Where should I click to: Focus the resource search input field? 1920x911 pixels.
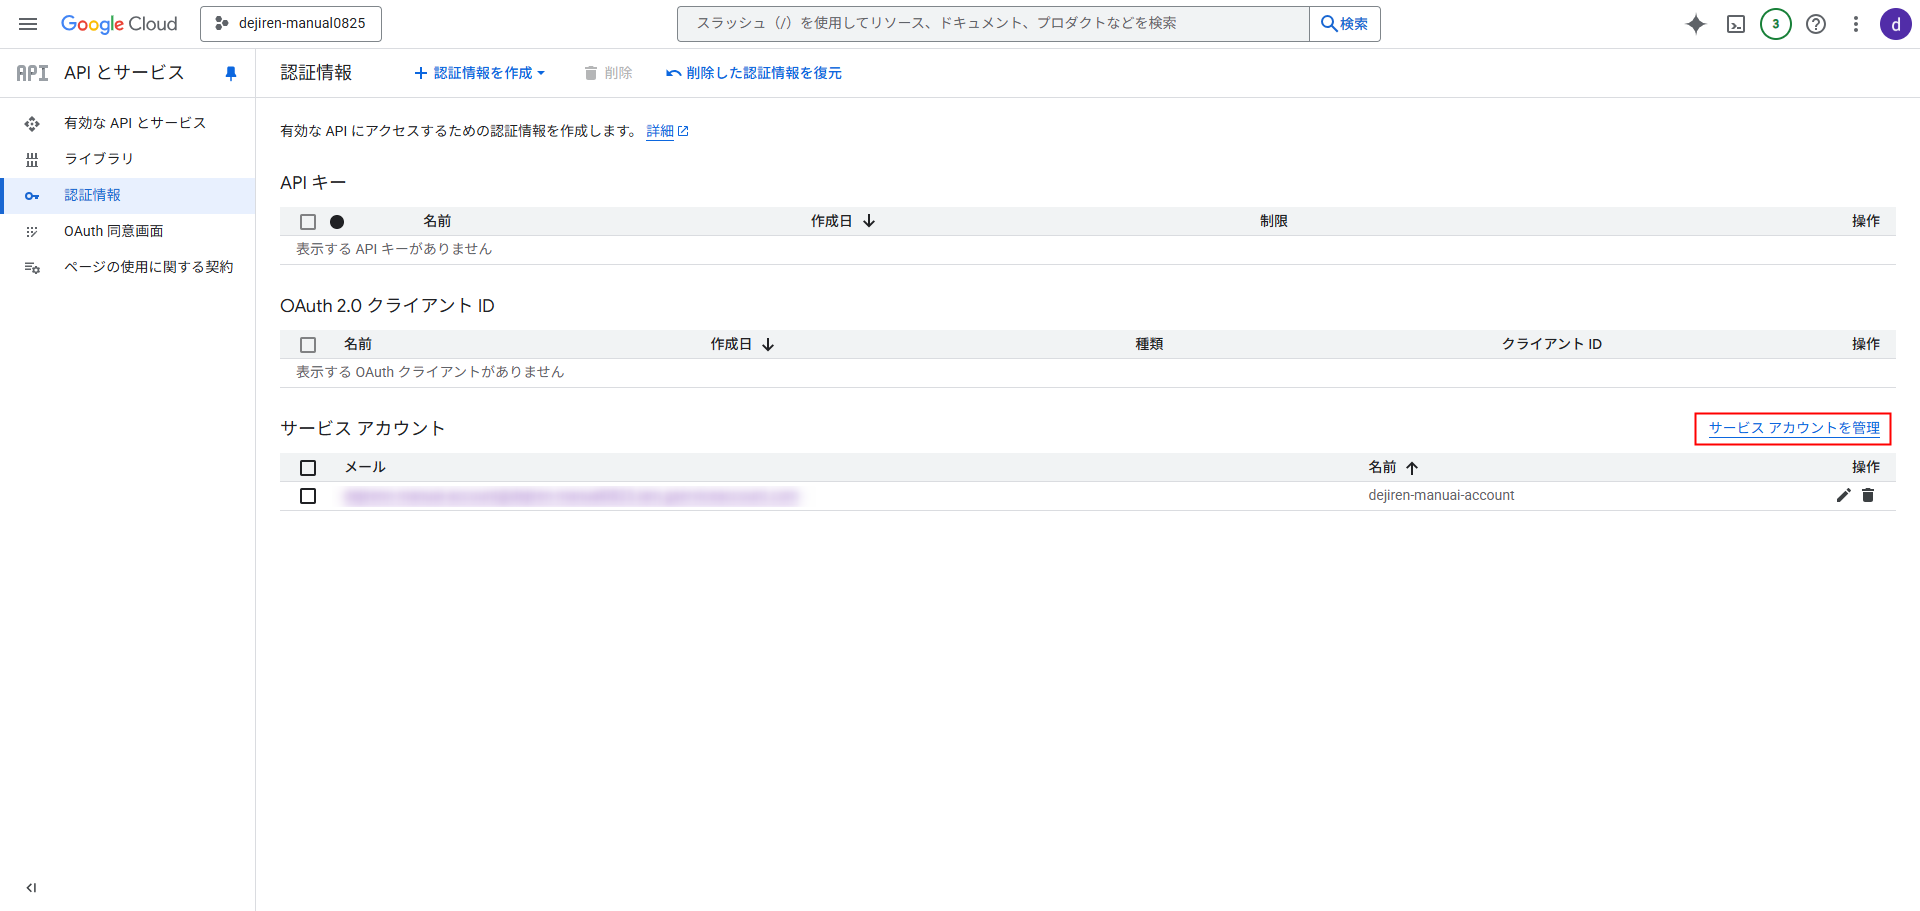pos(992,24)
